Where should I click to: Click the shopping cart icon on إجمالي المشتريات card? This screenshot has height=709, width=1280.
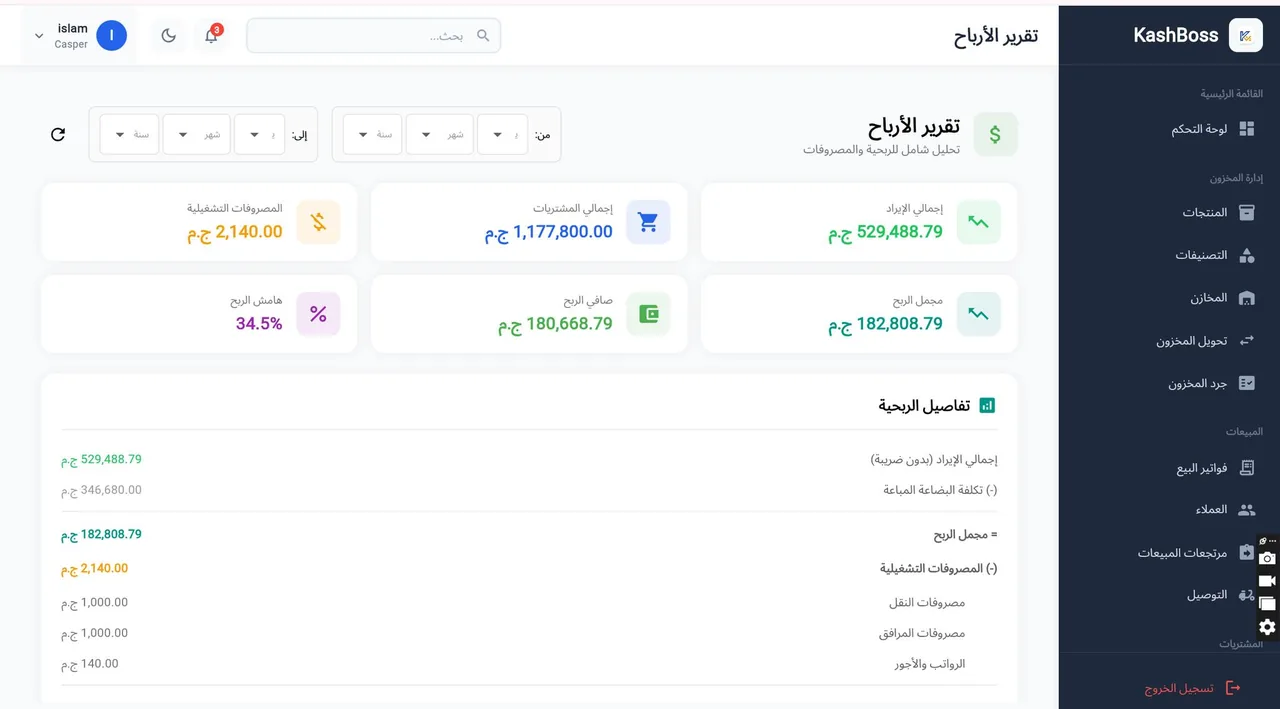[x=648, y=222]
